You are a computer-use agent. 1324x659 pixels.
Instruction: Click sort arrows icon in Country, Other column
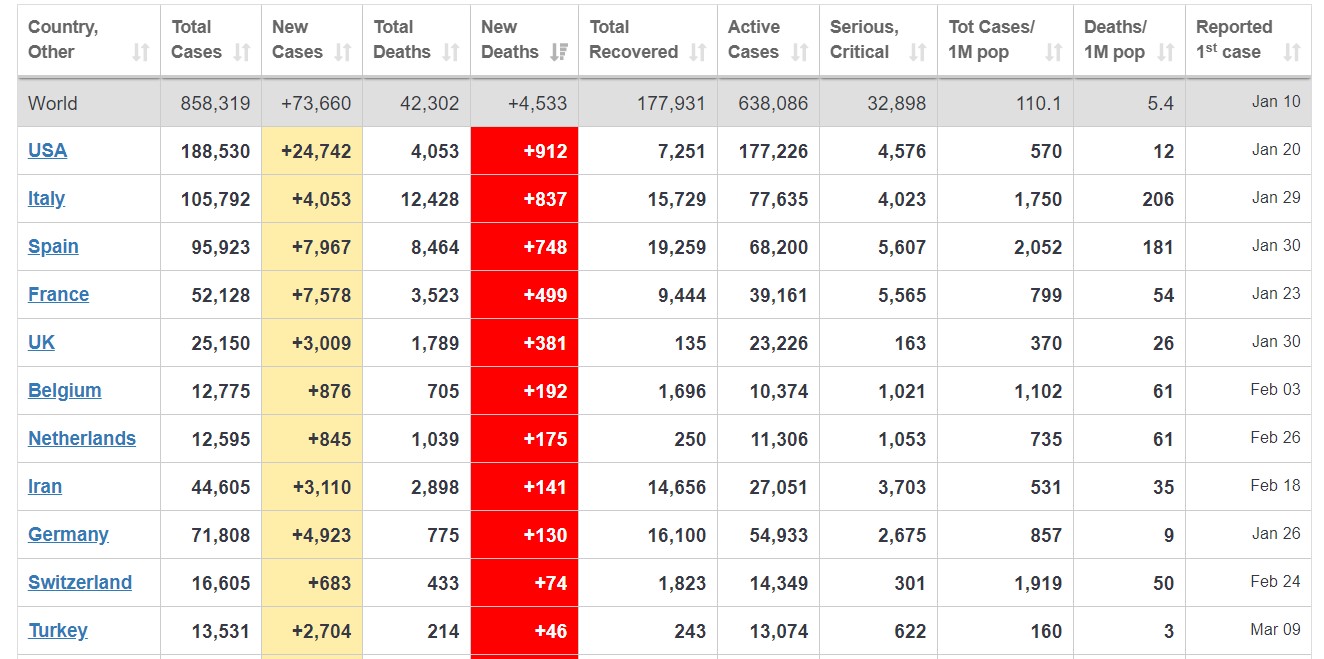141,52
